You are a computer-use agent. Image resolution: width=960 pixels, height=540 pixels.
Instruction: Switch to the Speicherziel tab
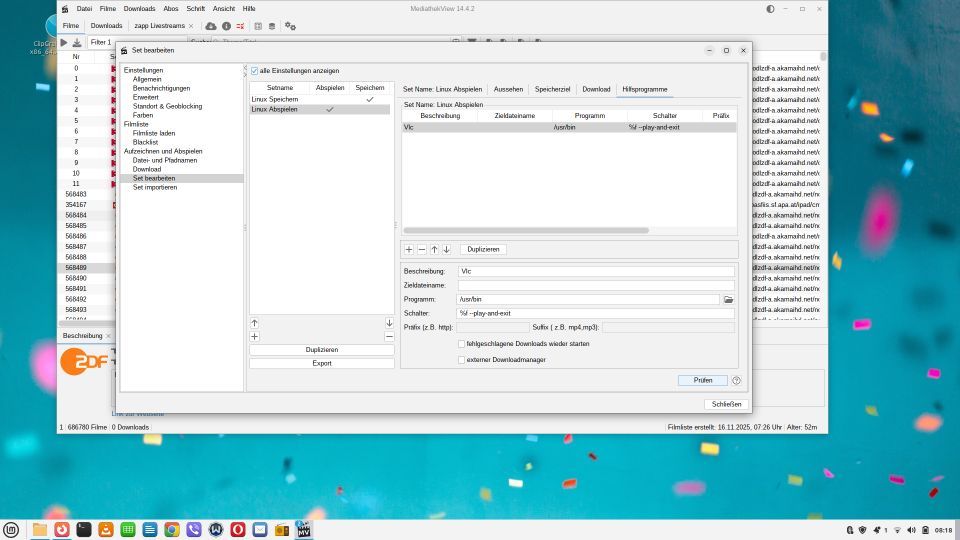pyautogui.click(x=552, y=89)
